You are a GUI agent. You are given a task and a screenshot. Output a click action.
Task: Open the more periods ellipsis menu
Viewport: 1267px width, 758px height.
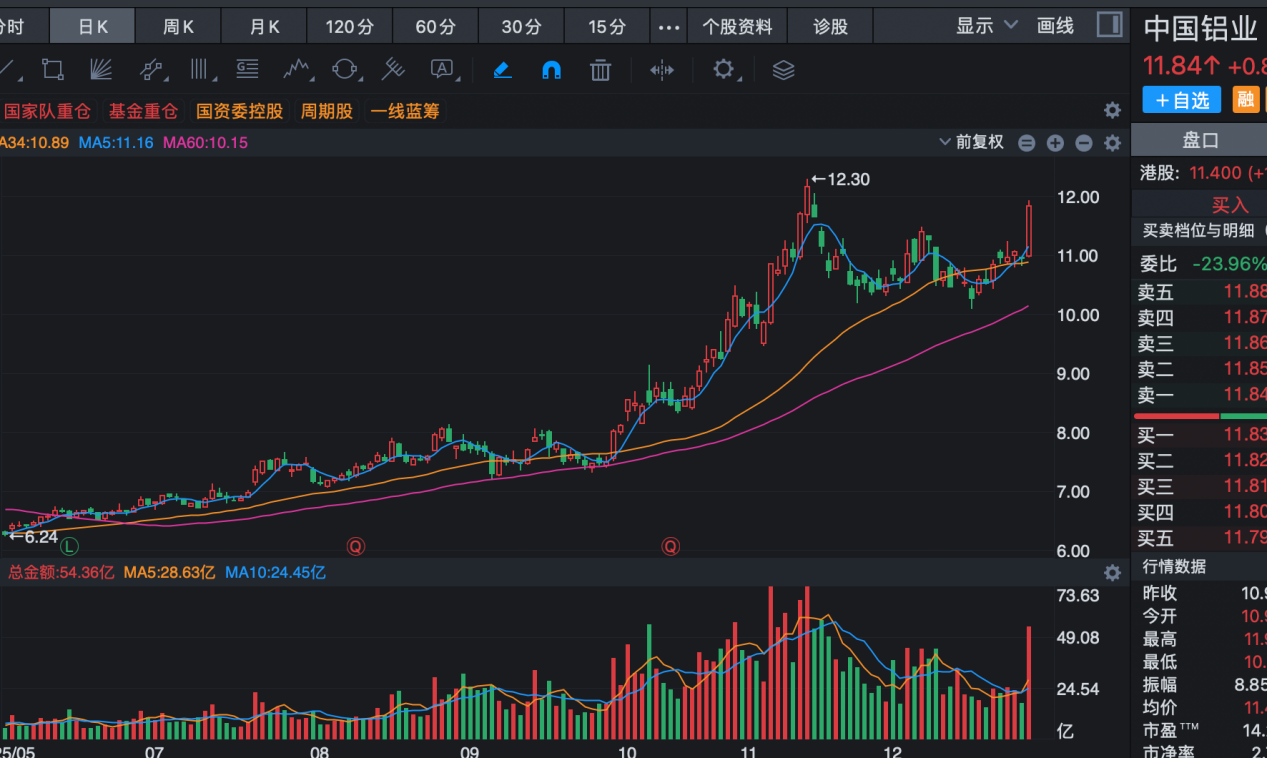point(669,27)
